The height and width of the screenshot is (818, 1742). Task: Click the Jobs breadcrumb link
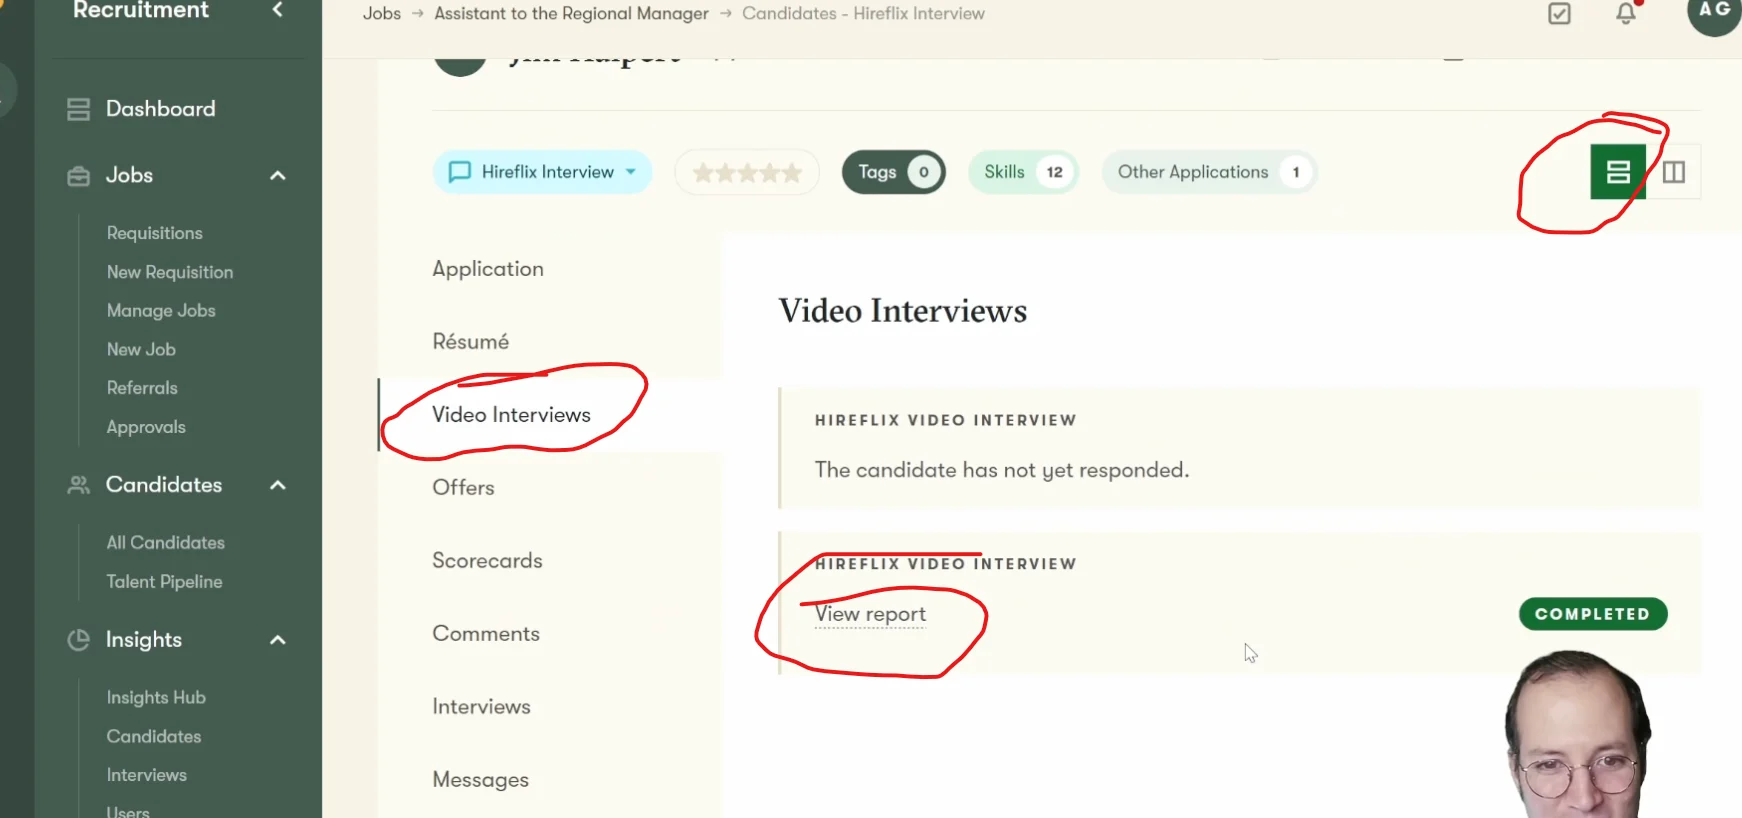coord(381,13)
